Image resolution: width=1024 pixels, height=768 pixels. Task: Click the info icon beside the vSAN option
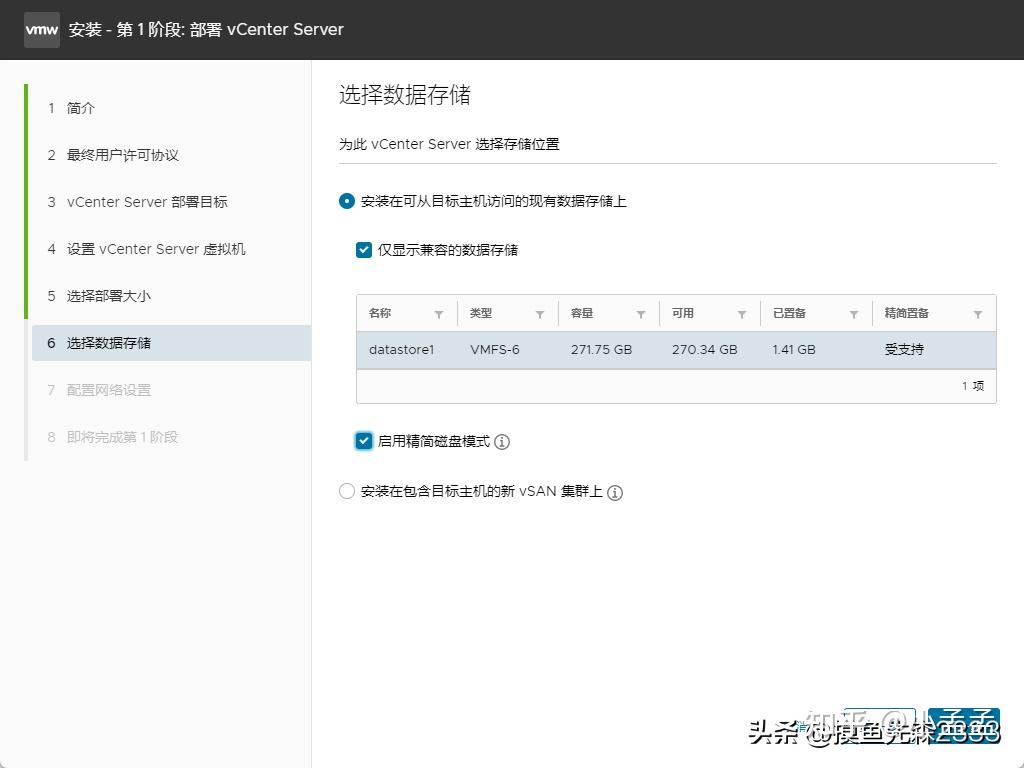(616, 492)
